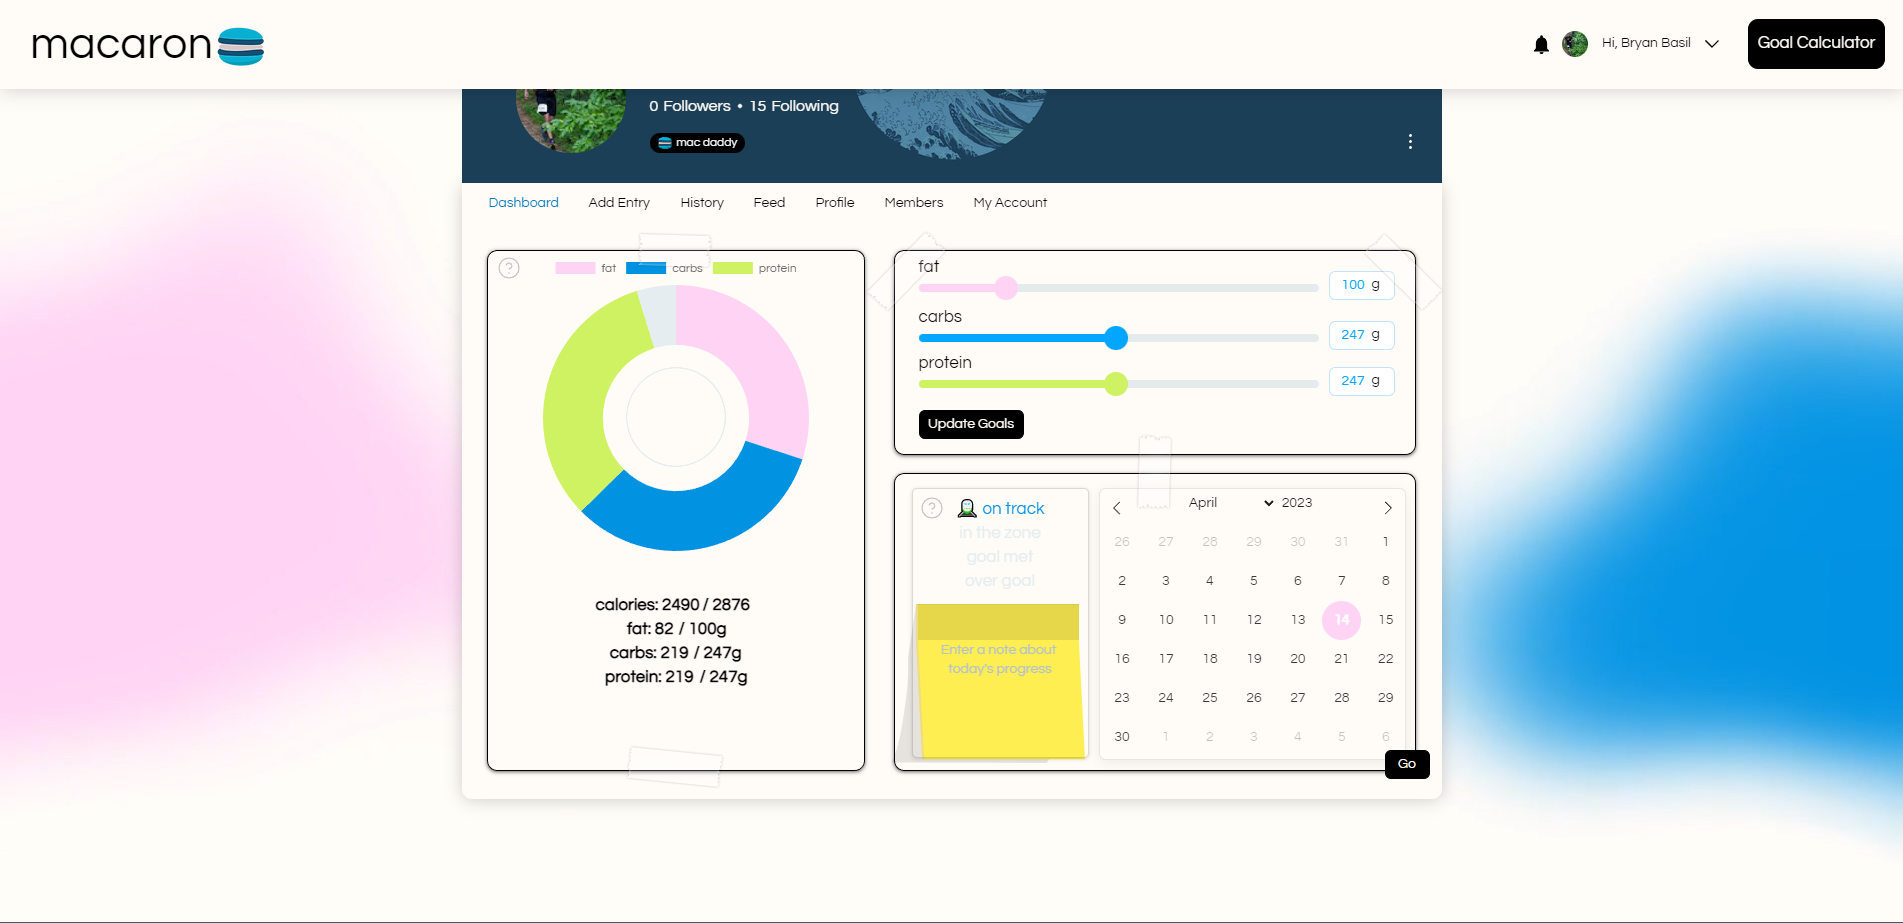This screenshot has height=923, width=1903.
Task: Select April 19 on the calendar
Action: click(x=1254, y=659)
